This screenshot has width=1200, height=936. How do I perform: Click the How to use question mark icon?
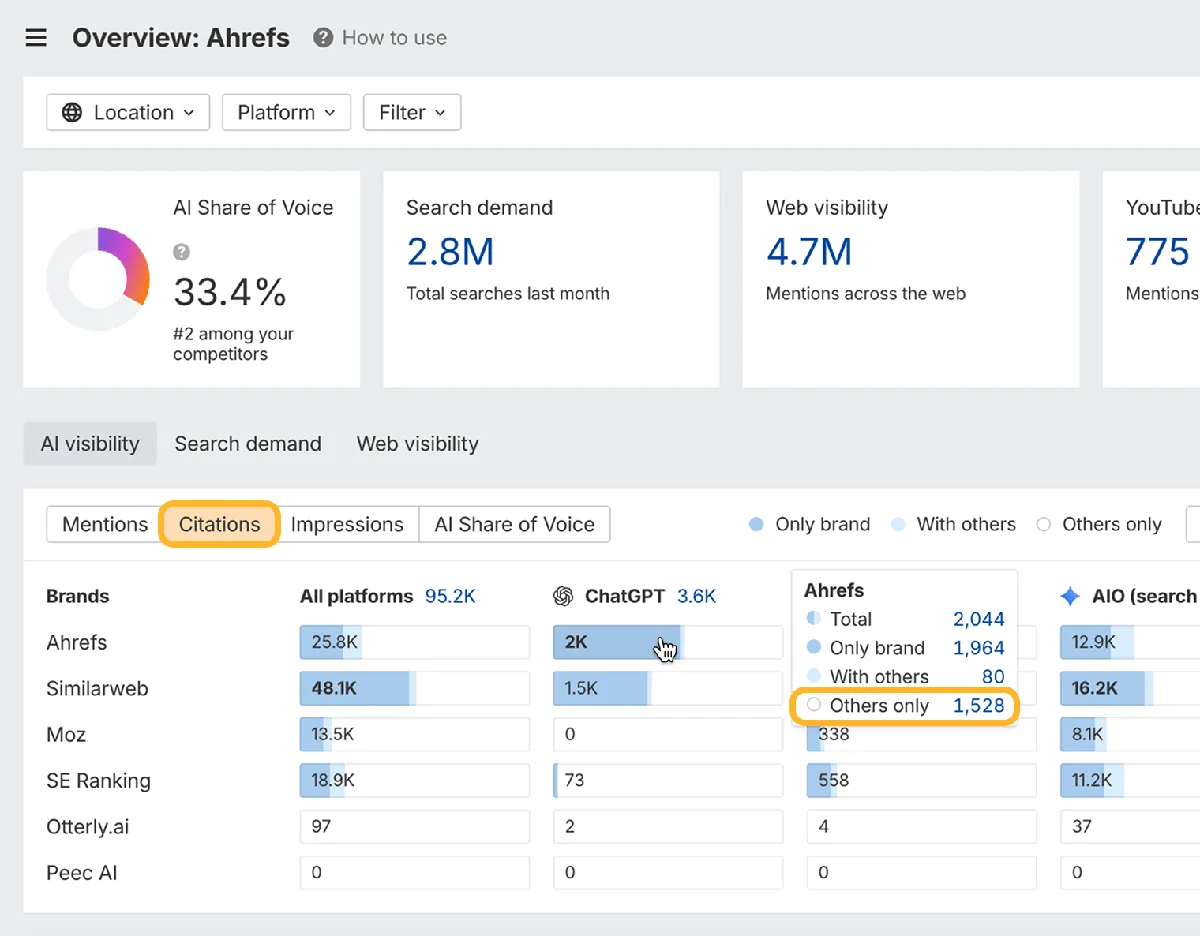pyautogui.click(x=322, y=38)
